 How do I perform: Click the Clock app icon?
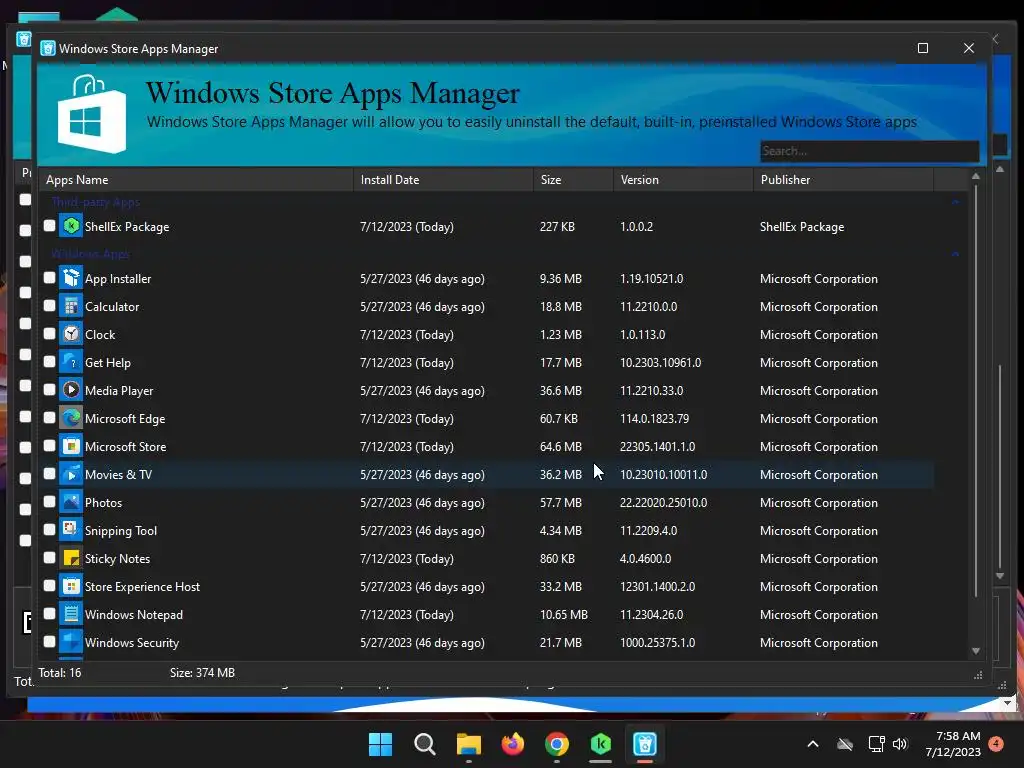click(x=71, y=334)
